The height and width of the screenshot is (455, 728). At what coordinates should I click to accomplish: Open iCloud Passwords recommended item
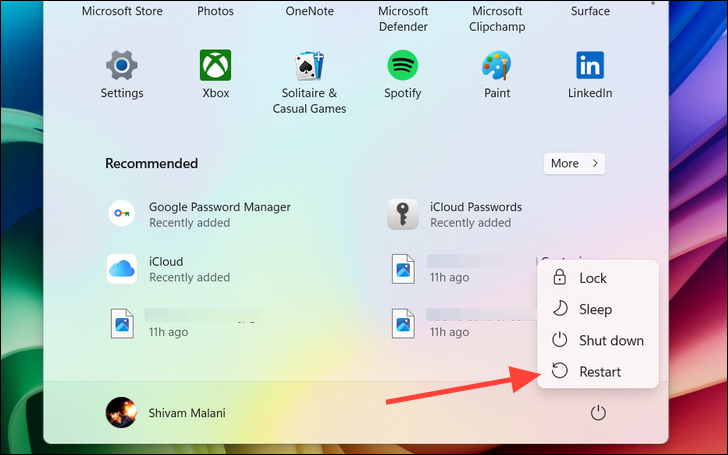[455, 214]
